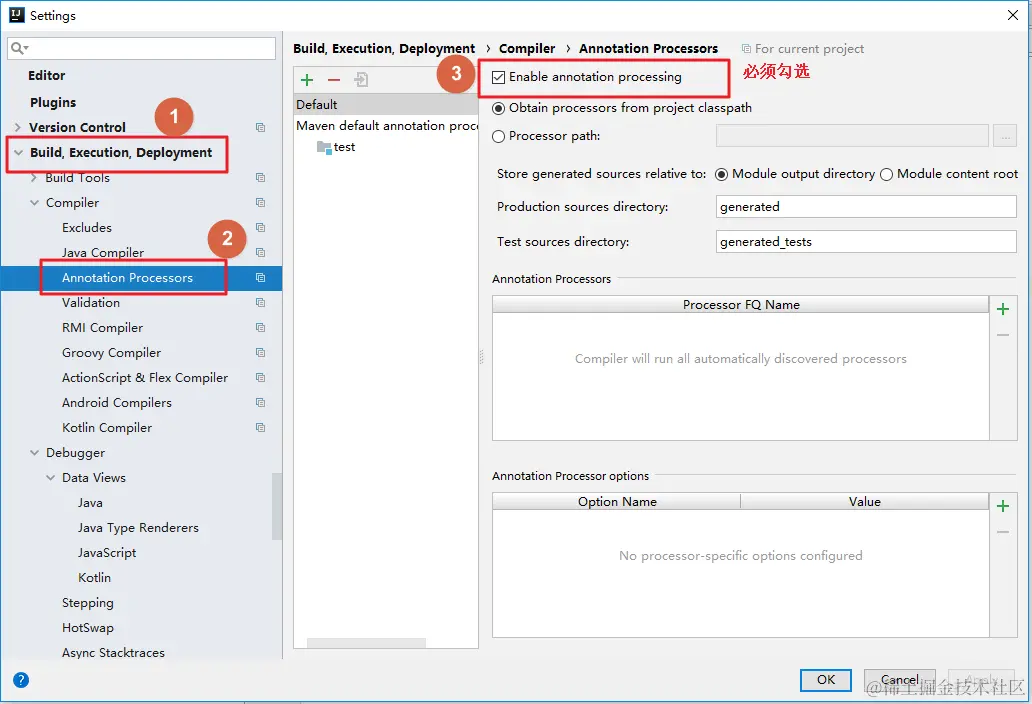Remove the selected annotation processor option
This screenshot has width=1032, height=704.
point(1002,532)
